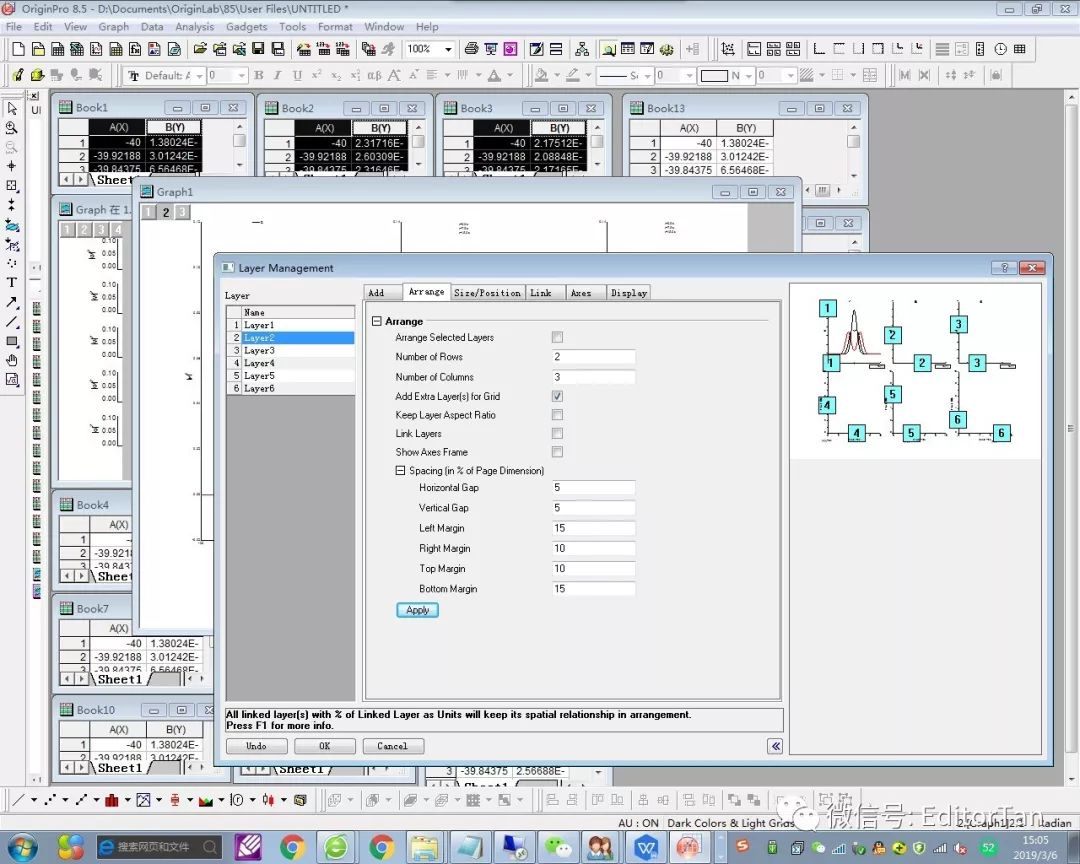
Task: Select Layer5 in the layer list
Action: pos(291,376)
